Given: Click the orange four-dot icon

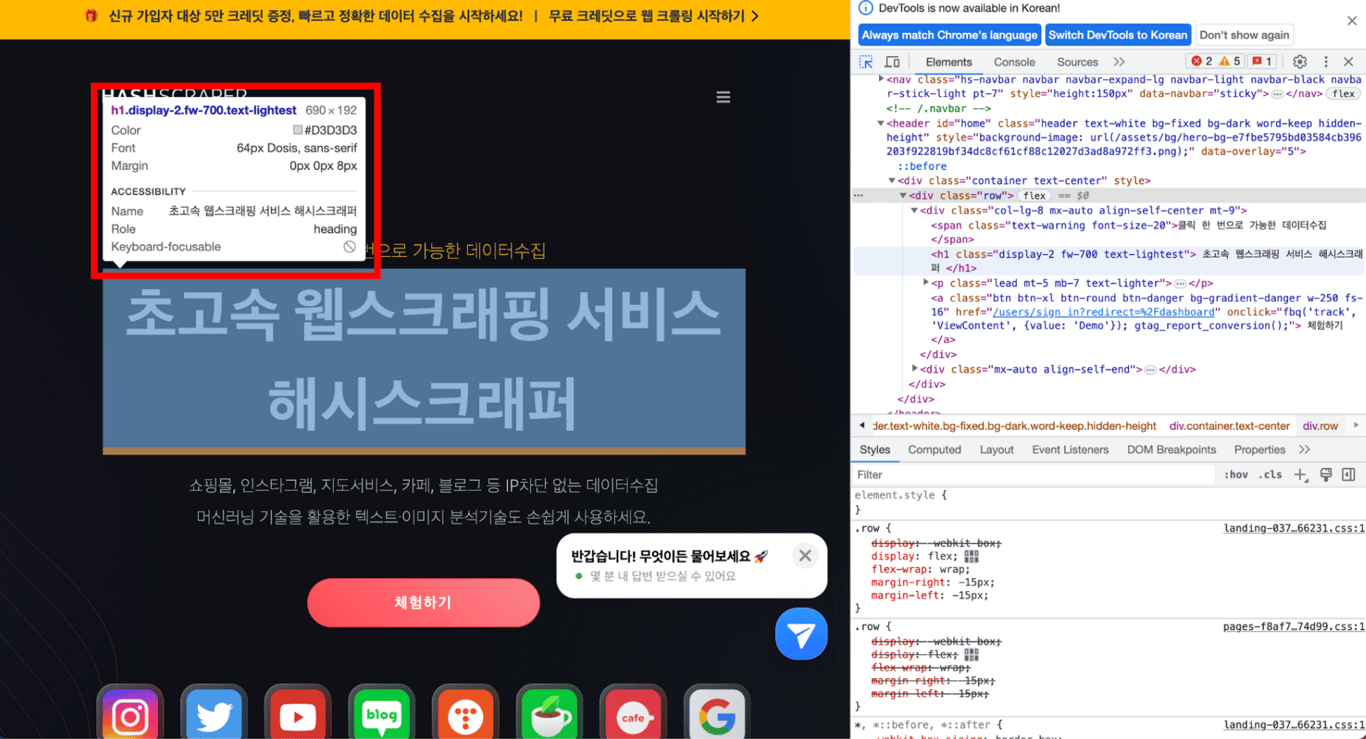Looking at the screenshot, I should click(x=466, y=716).
